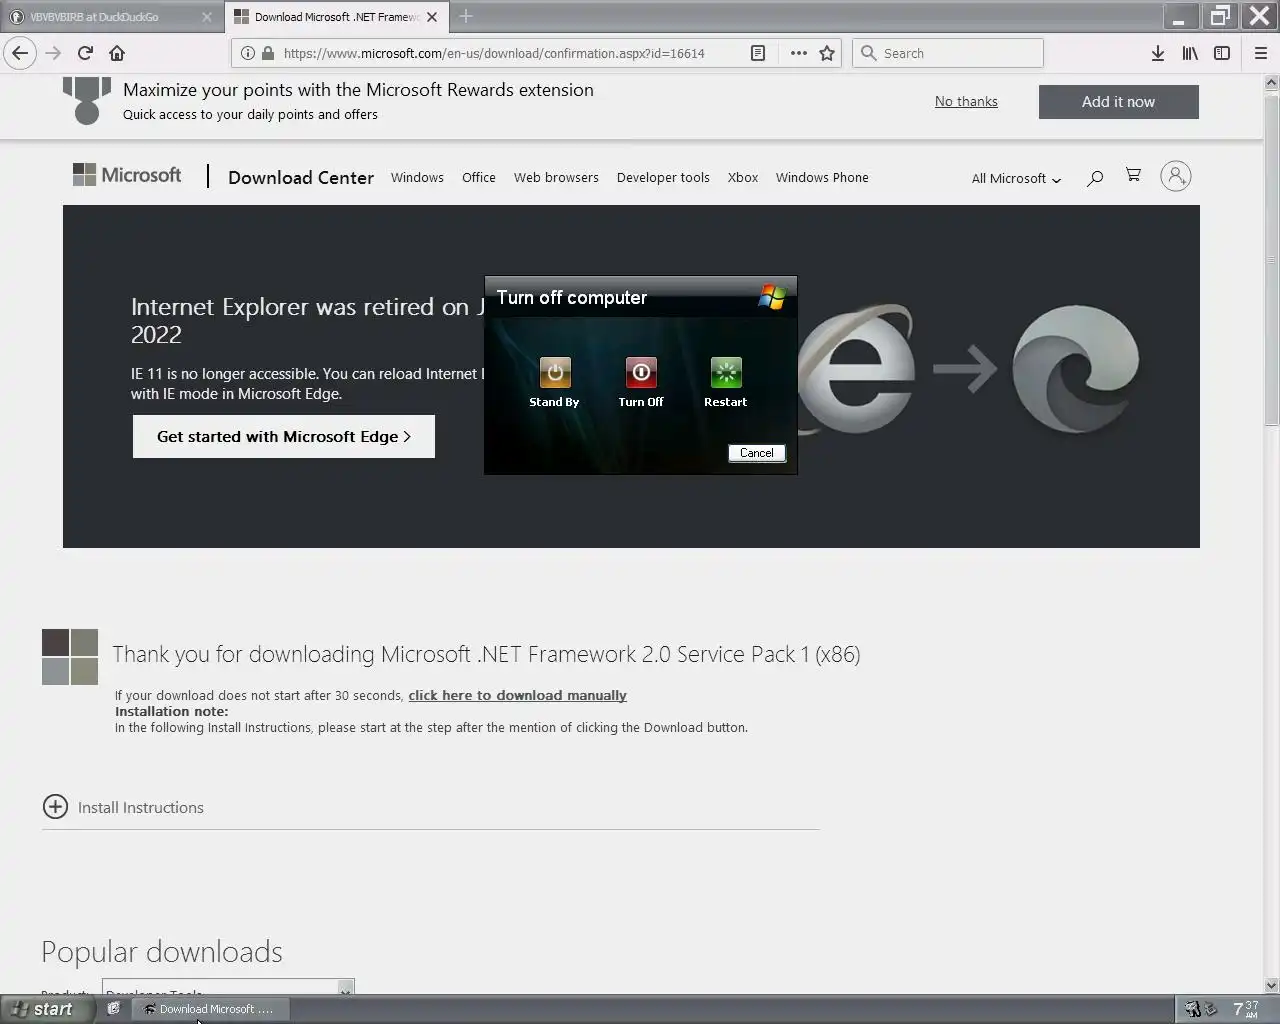Screen dimensions: 1280x1024
Task: Click Get started with Microsoft Edge
Action: [284, 436]
